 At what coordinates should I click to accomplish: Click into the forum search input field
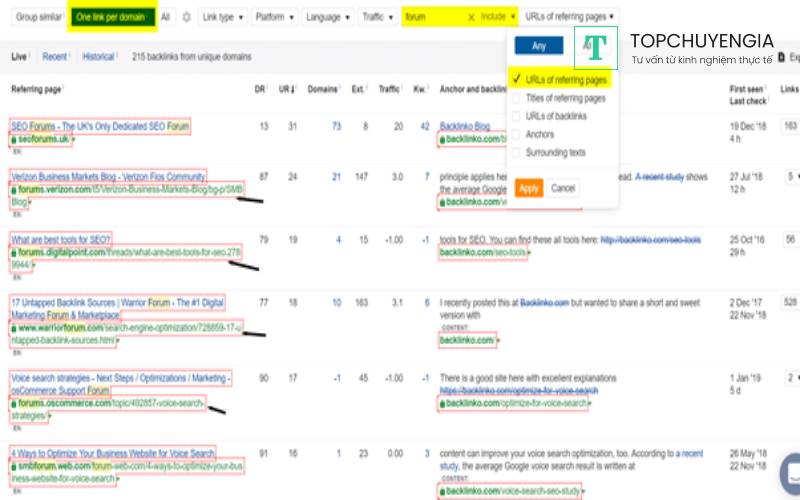[x=432, y=17]
